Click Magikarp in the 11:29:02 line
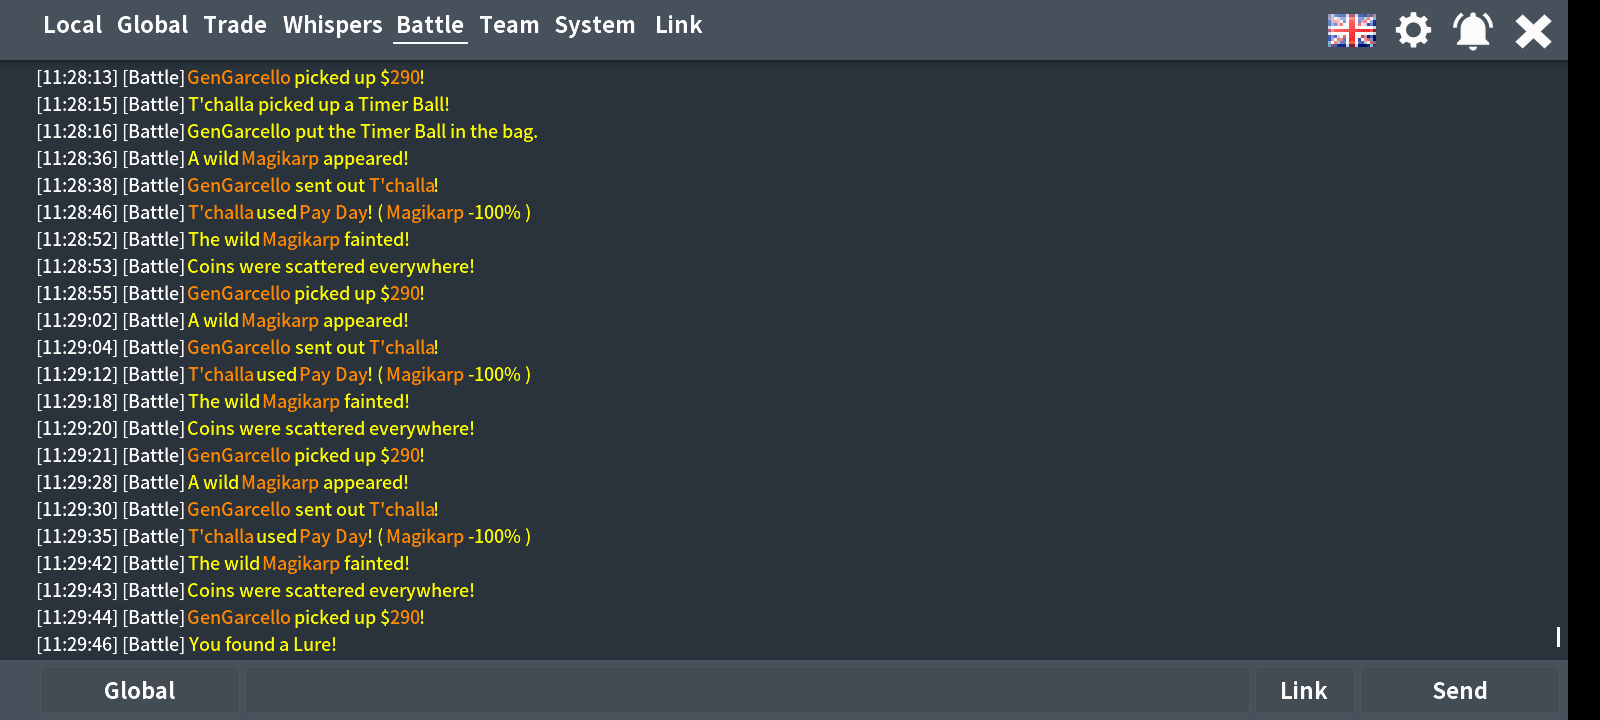 [280, 320]
